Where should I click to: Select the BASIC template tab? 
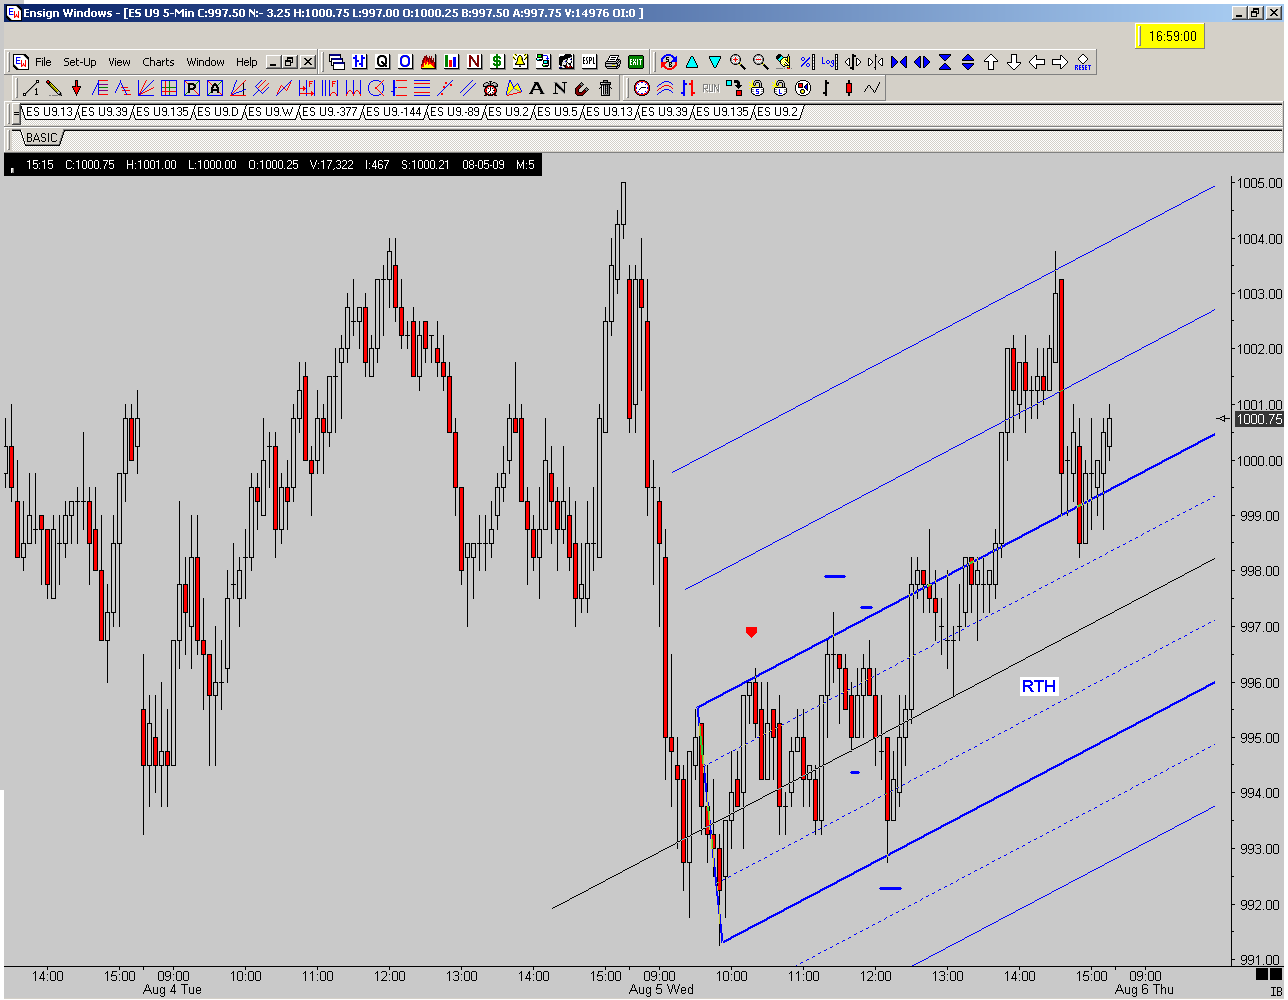(41, 137)
